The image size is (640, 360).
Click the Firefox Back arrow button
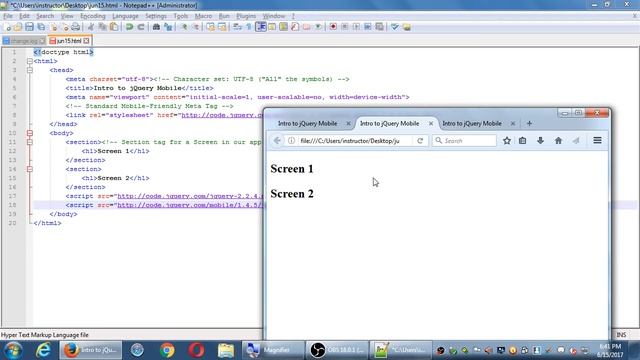277,140
